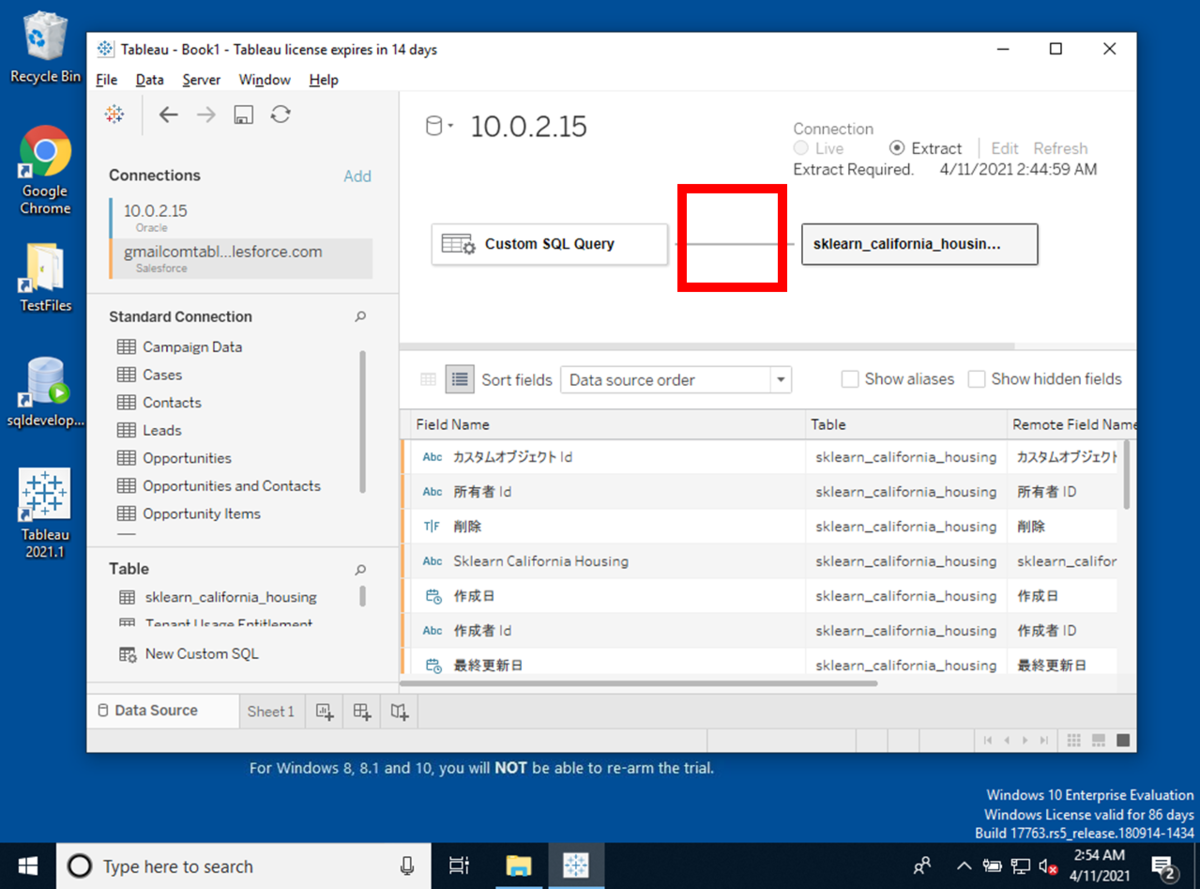1200x889 pixels.
Task: Select sklearn_california_housing in Table list
Action: [x=218, y=597]
